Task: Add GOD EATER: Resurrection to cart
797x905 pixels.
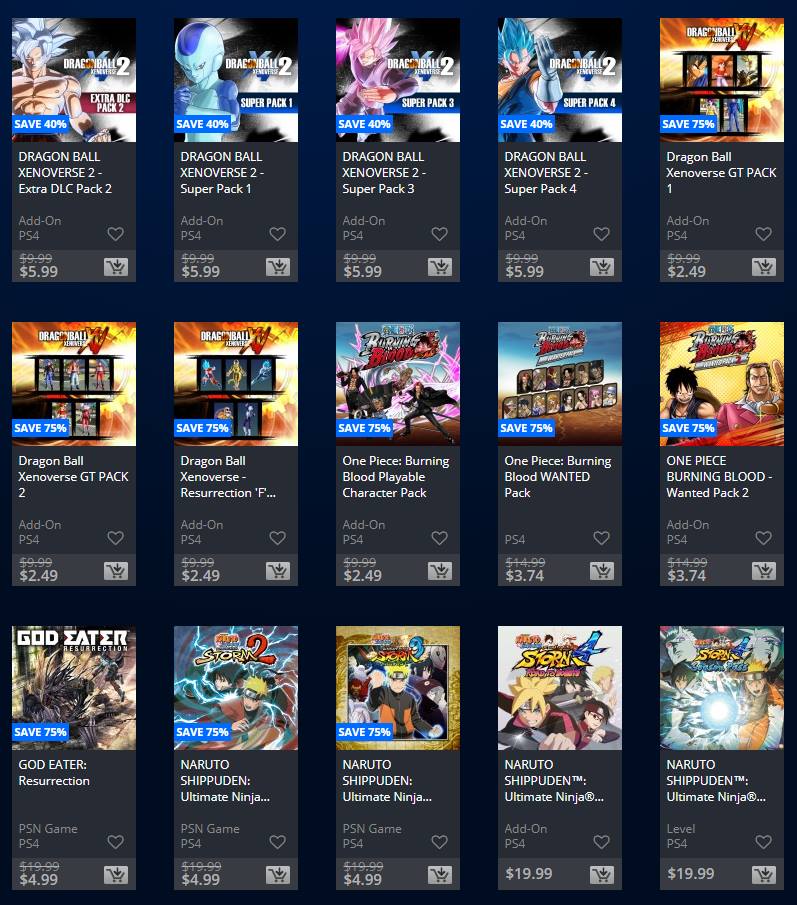Action: click(116, 875)
